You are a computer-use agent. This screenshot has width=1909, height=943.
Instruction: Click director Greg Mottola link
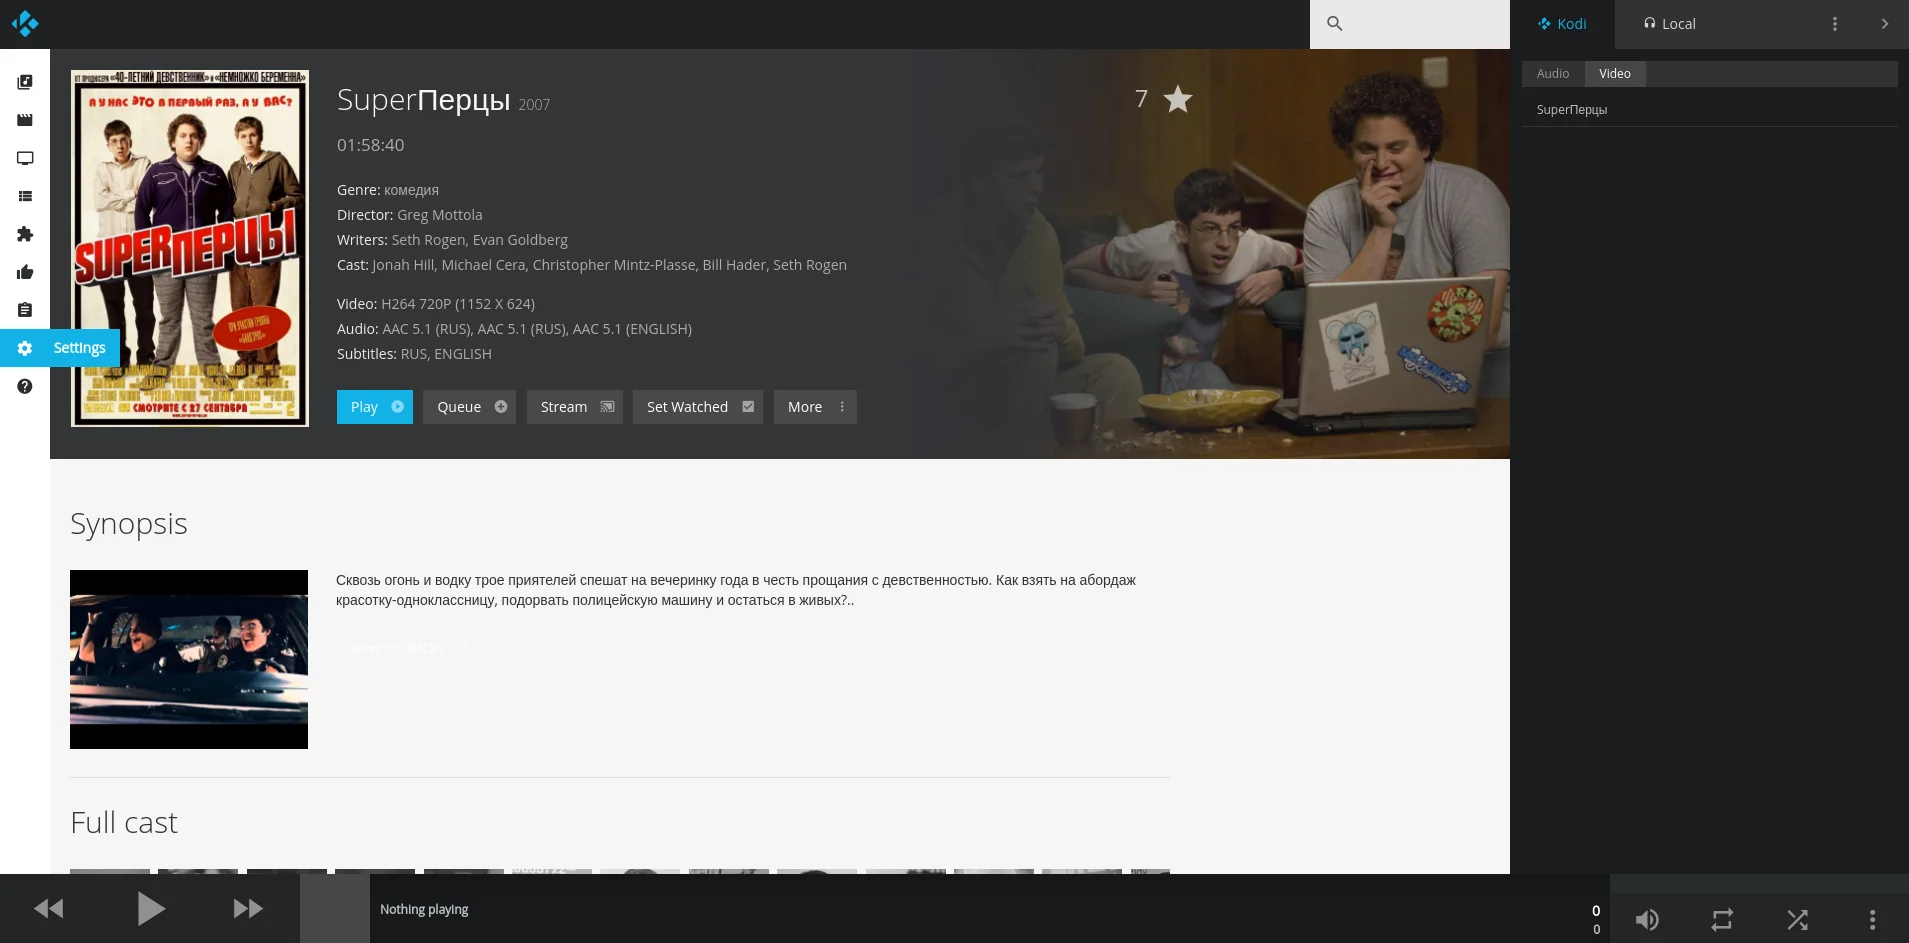[x=439, y=215]
